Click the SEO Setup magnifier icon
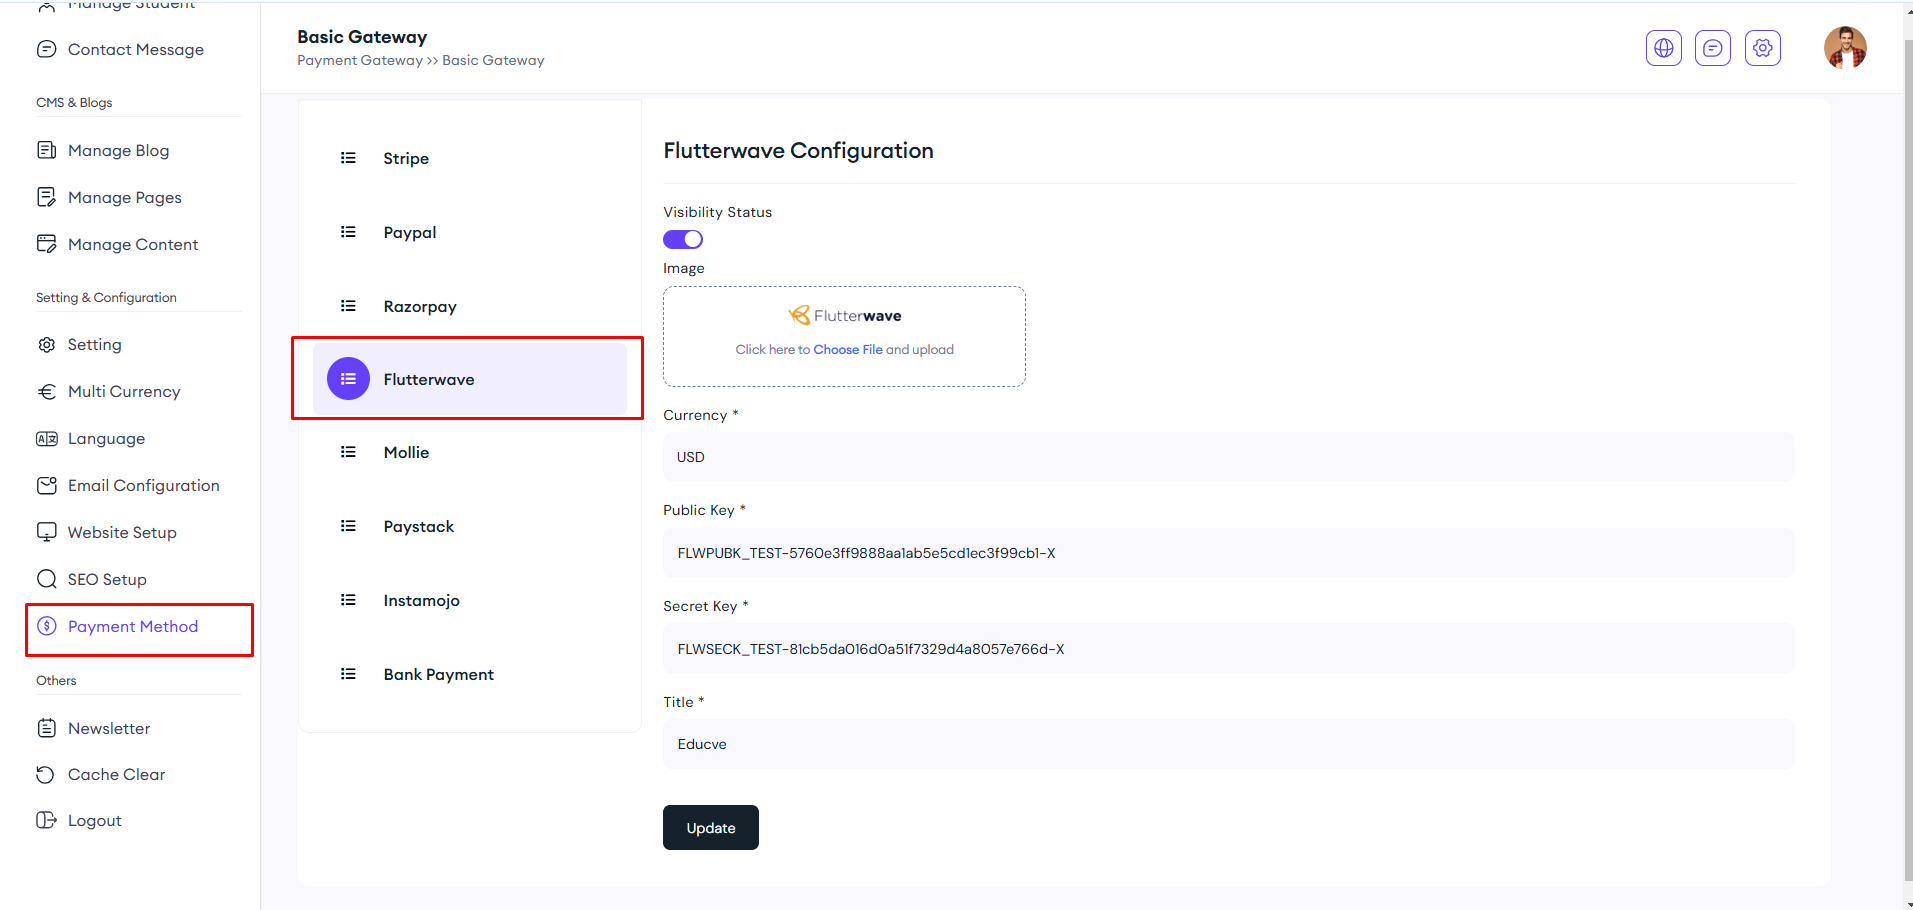Screen dimensions: 1913x910 46,579
